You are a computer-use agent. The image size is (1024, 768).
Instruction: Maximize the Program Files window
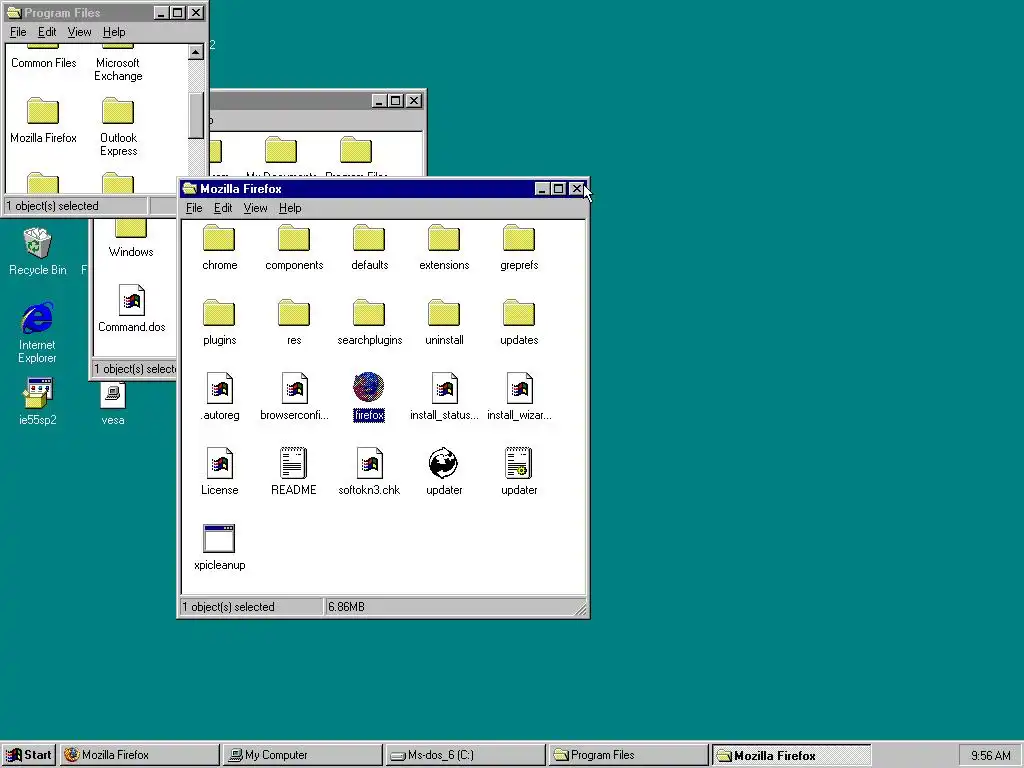point(178,13)
